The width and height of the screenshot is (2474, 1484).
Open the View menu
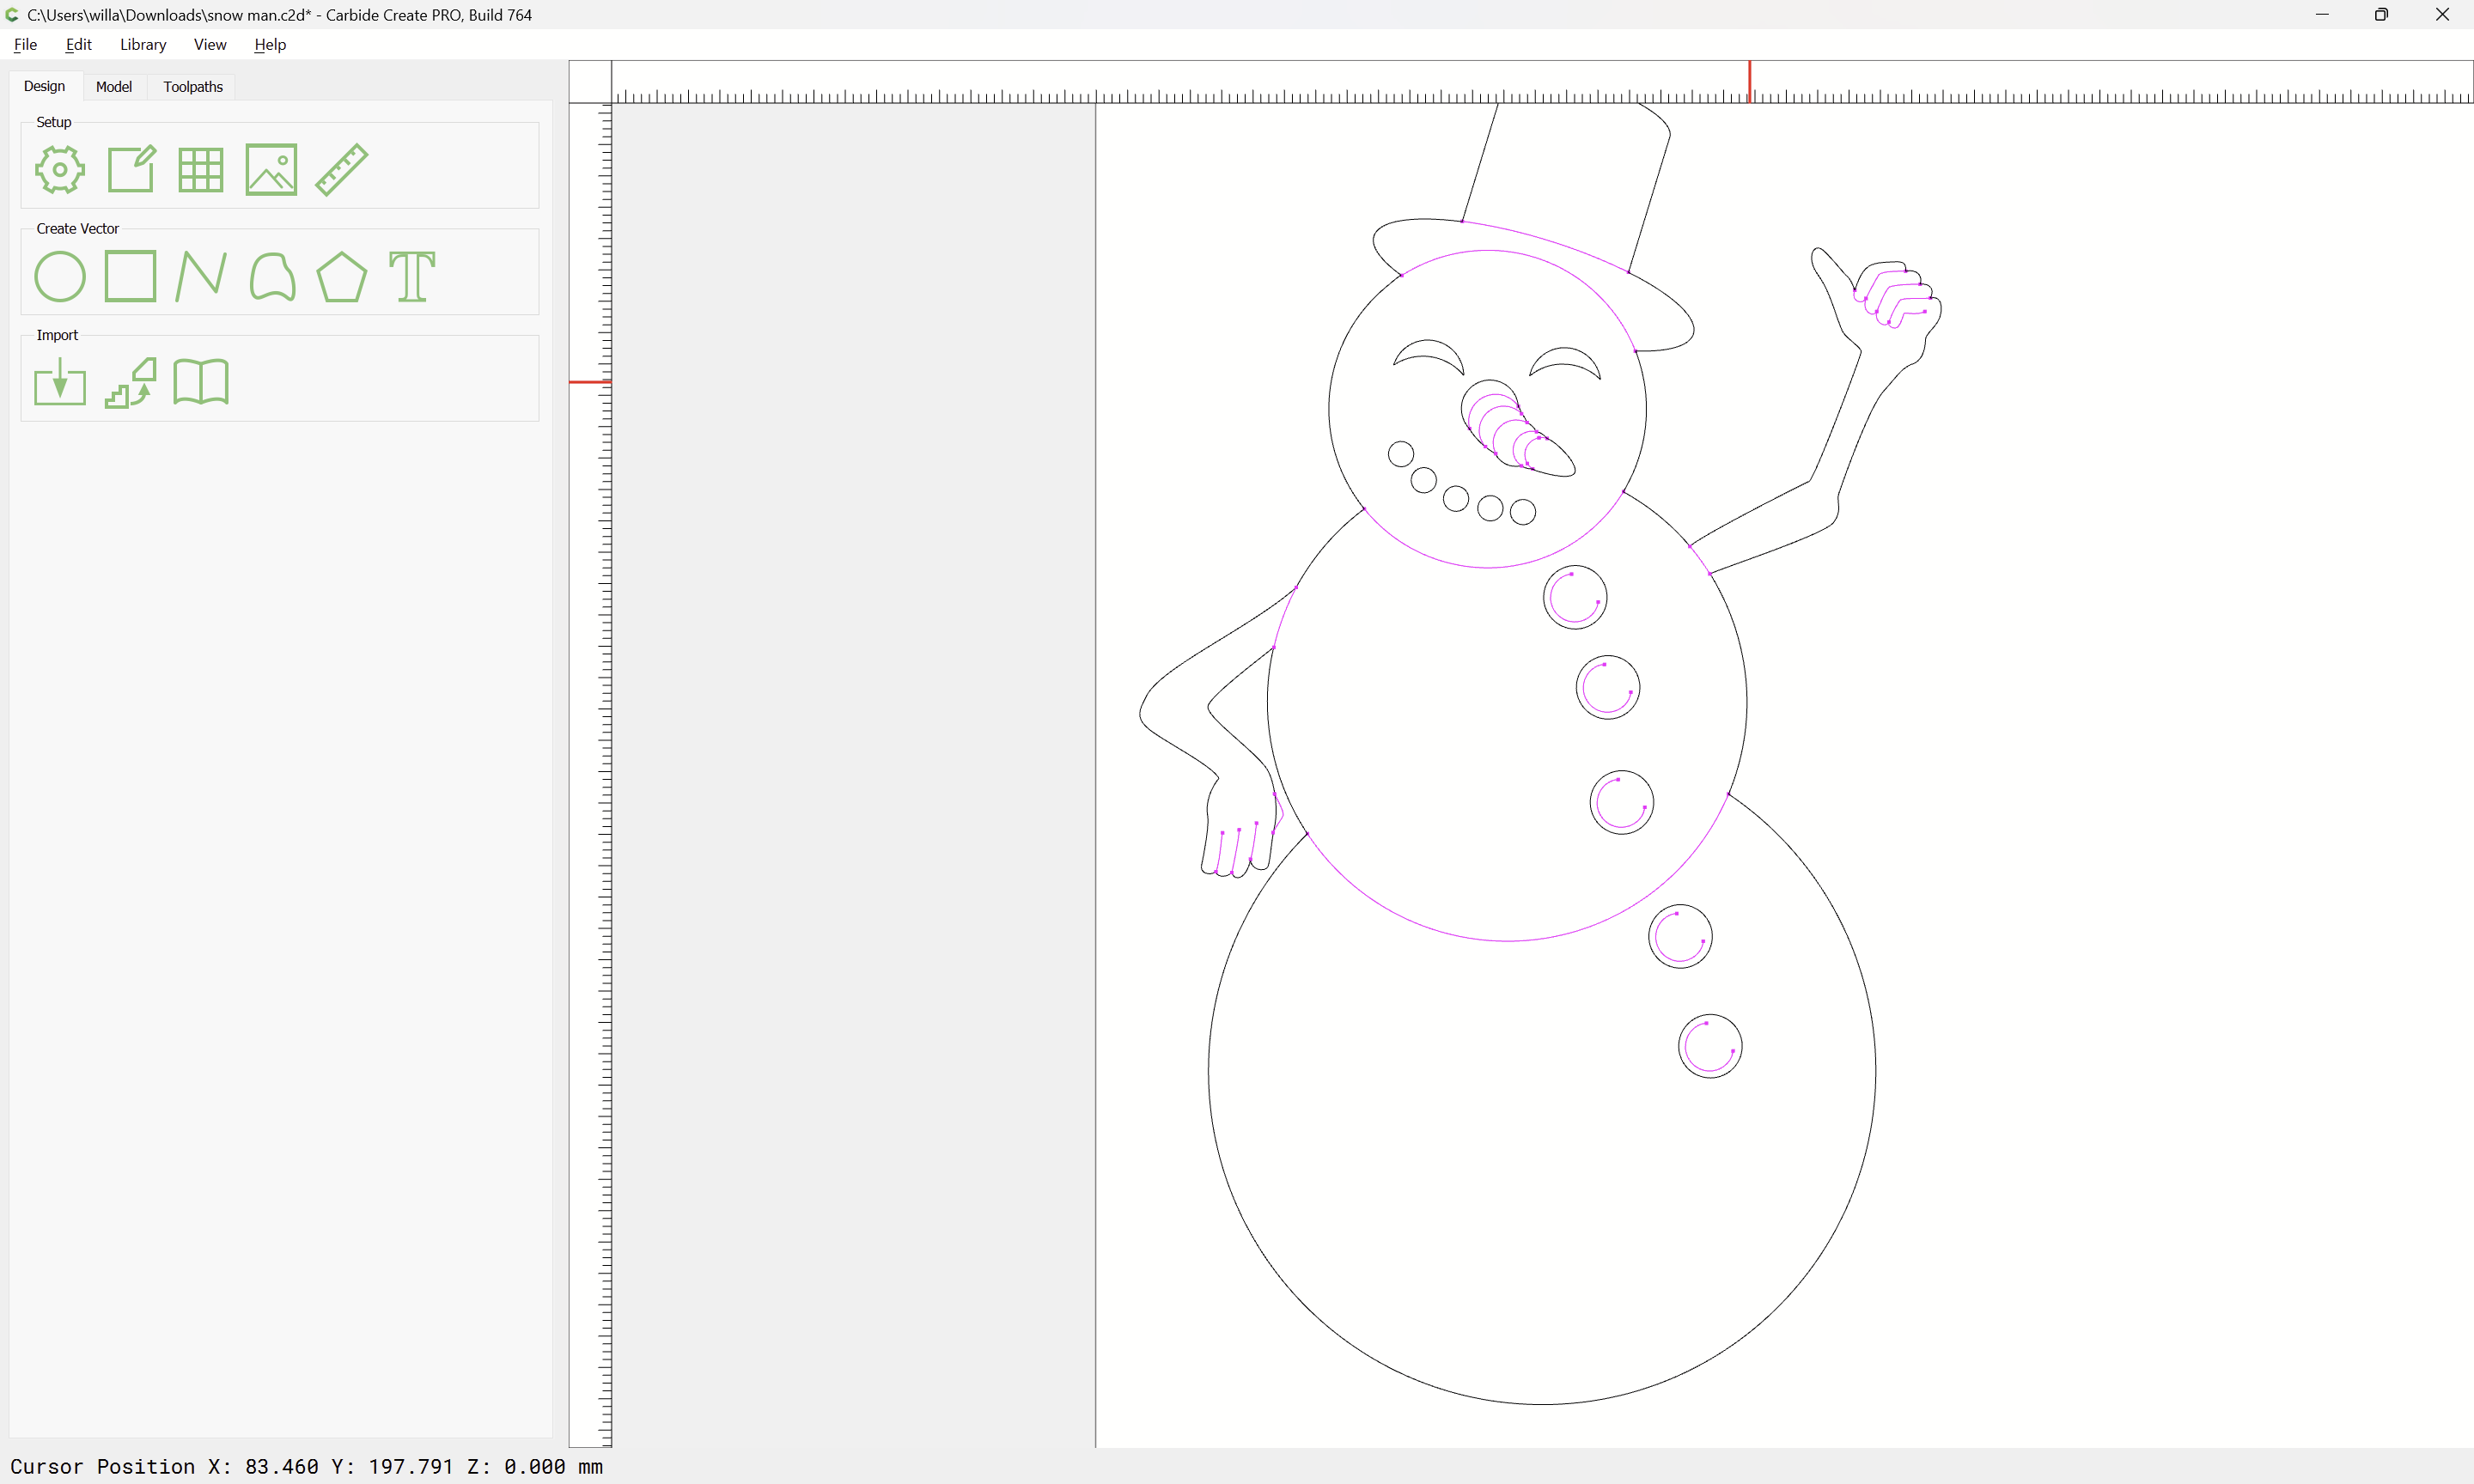pos(210,45)
